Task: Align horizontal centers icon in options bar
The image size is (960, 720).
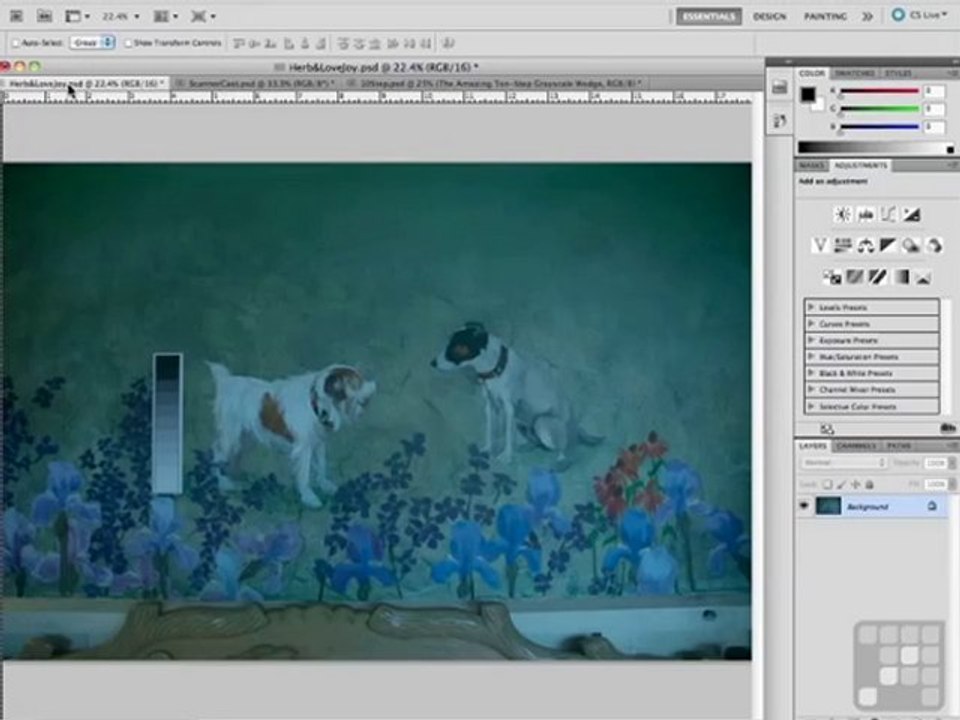Action: click(x=304, y=43)
